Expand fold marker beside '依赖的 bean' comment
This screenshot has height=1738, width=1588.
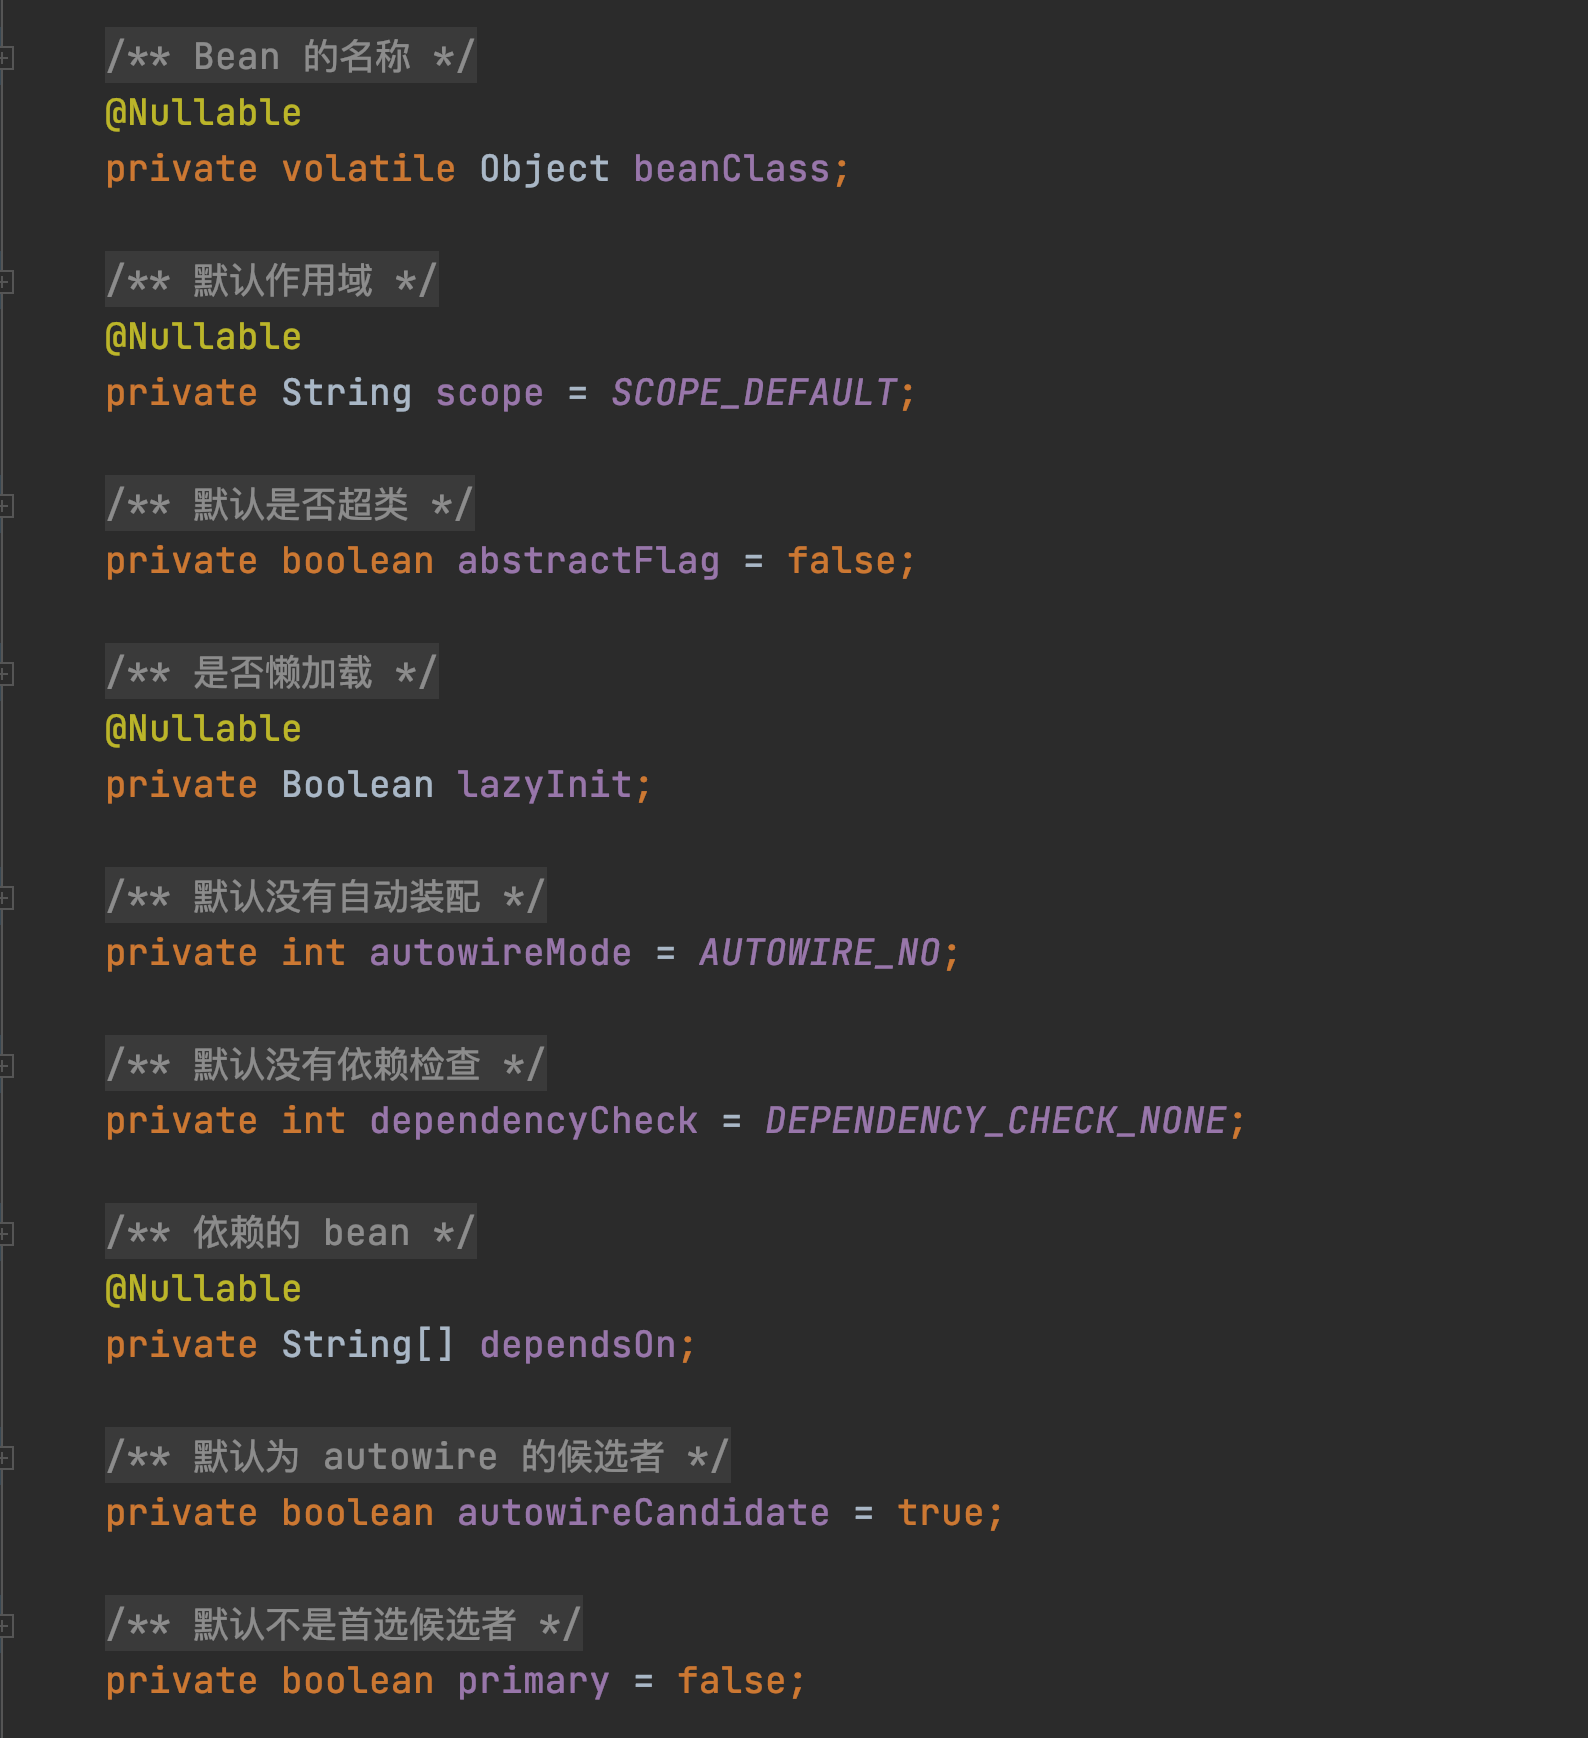(5, 1234)
